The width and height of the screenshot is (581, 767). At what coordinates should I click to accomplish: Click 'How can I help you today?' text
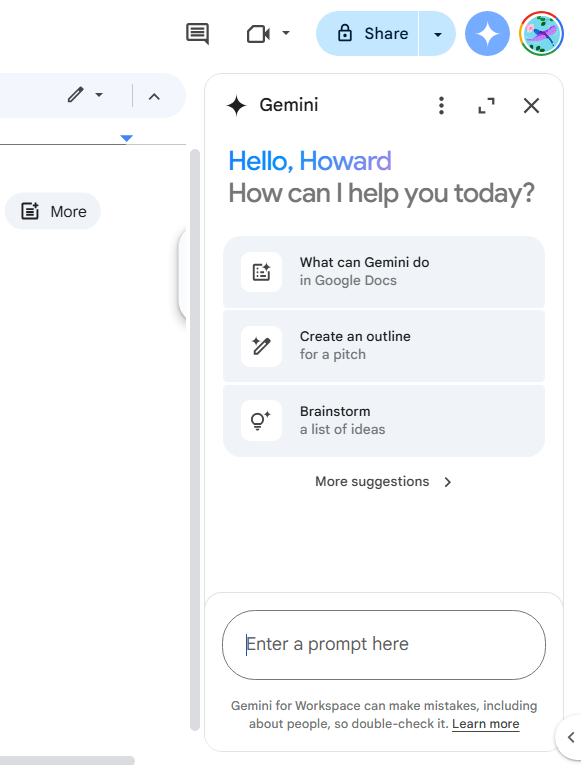click(x=382, y=193)
